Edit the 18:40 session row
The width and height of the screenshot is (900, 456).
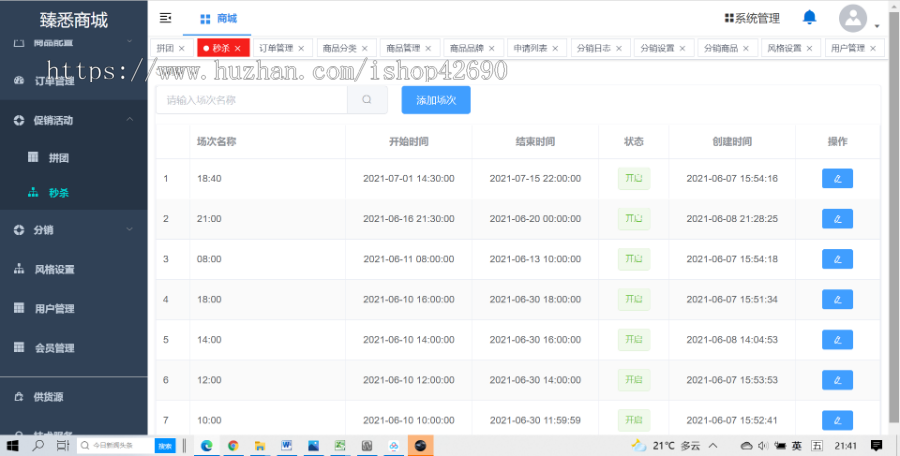pyautogui.click(x=837, y=179)
